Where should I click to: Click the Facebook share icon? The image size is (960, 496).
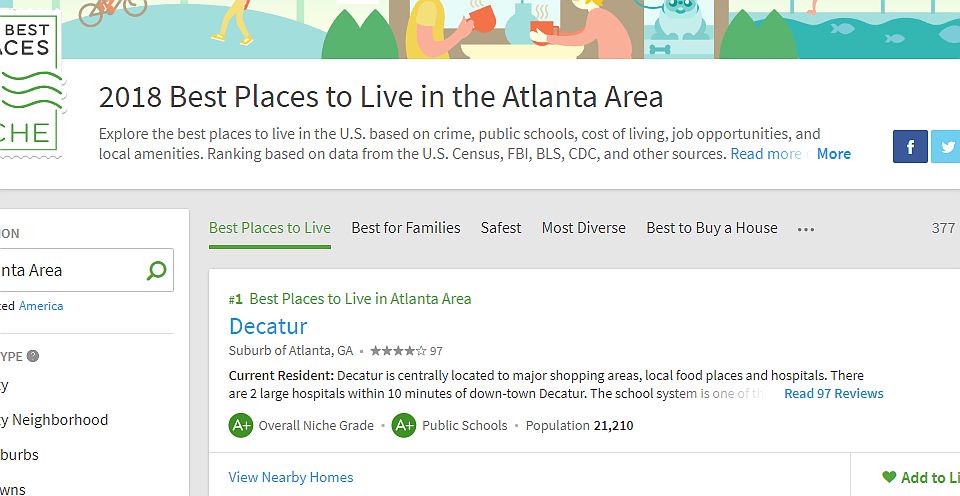pos(910,147)
